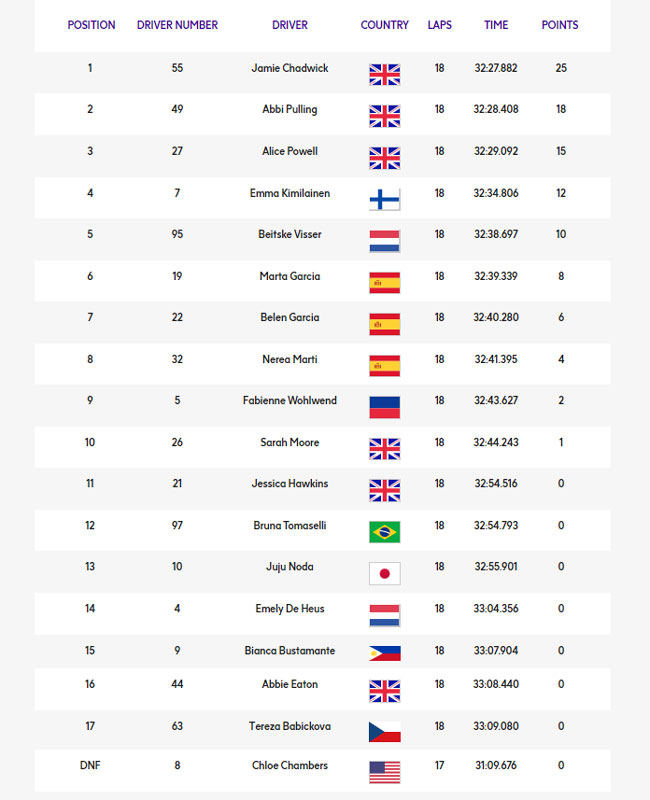This screenshot has height=800, width=650.
Task: Click the POSITION column header
Action: click(91, 25)
